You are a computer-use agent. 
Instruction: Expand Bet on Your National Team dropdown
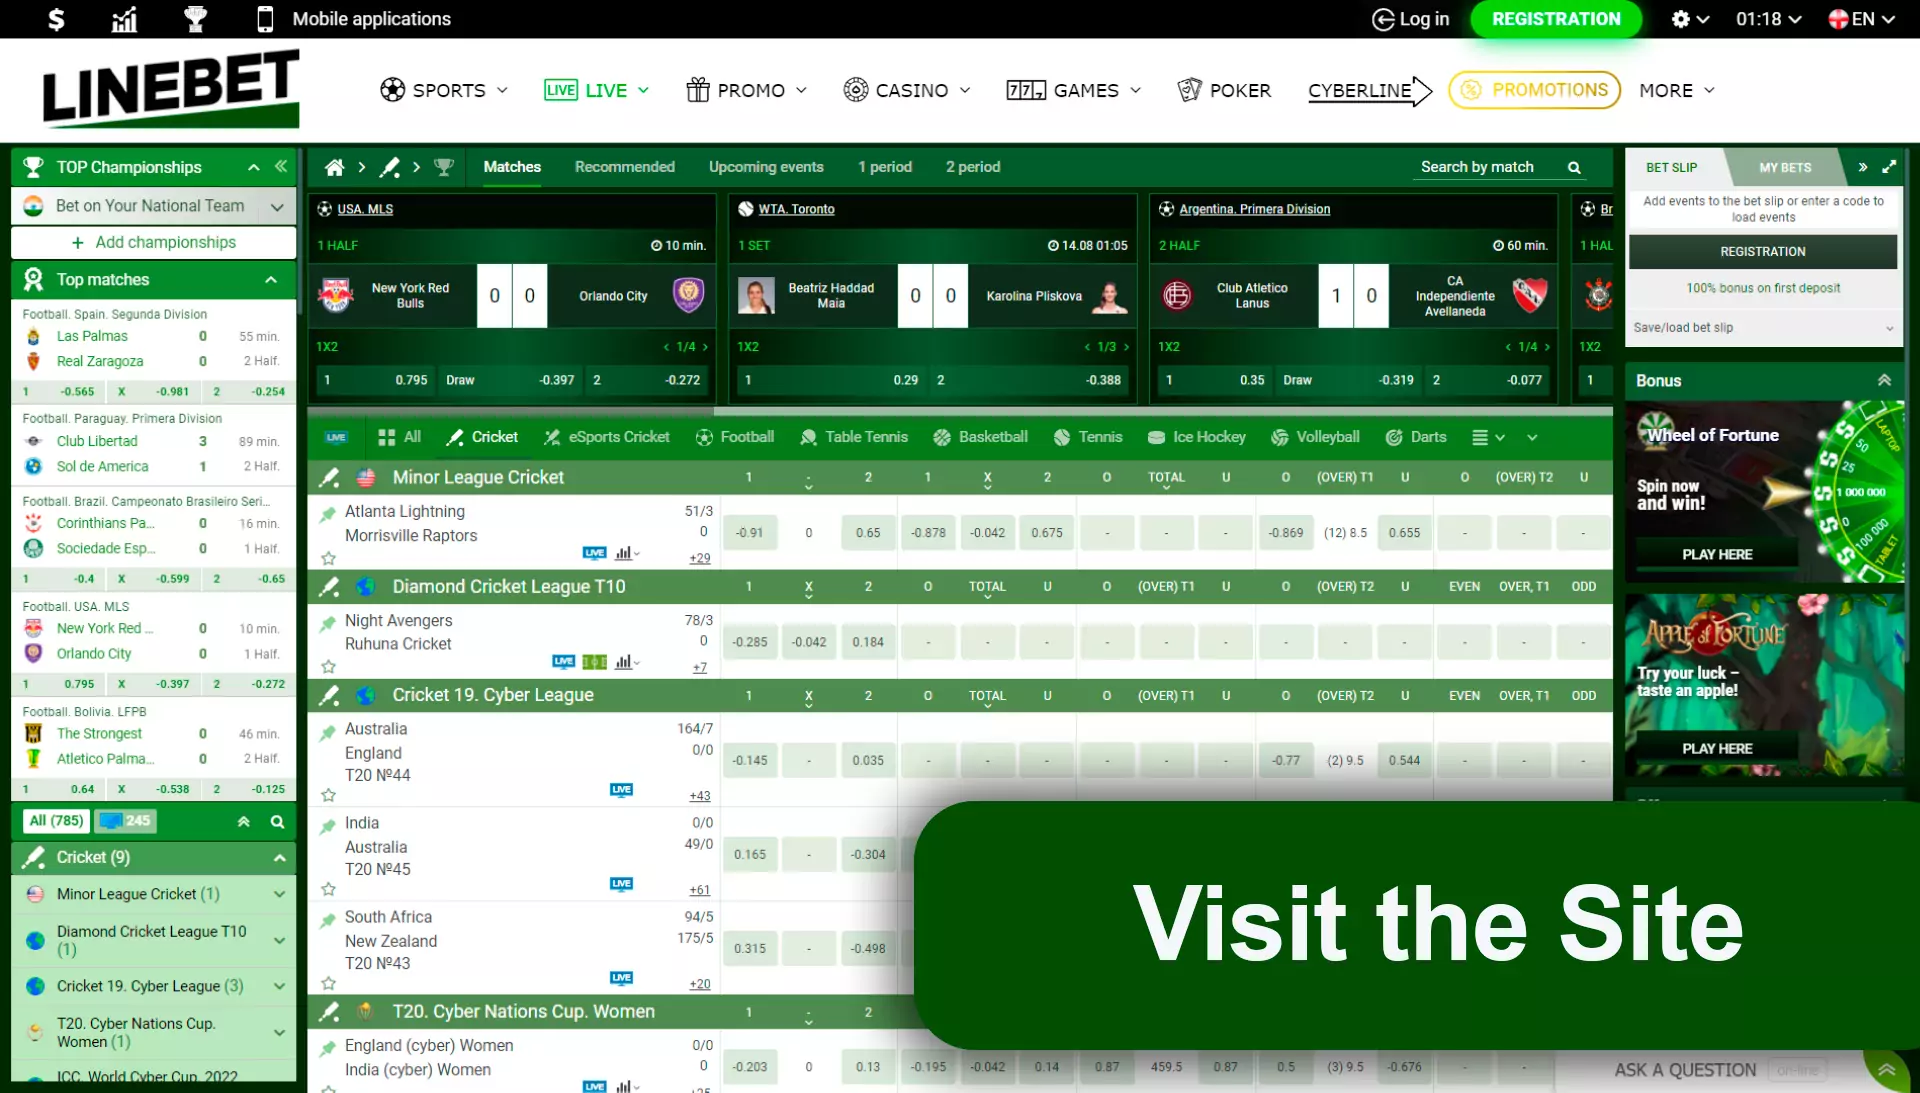pyautogui.click(x=277, y=206)
